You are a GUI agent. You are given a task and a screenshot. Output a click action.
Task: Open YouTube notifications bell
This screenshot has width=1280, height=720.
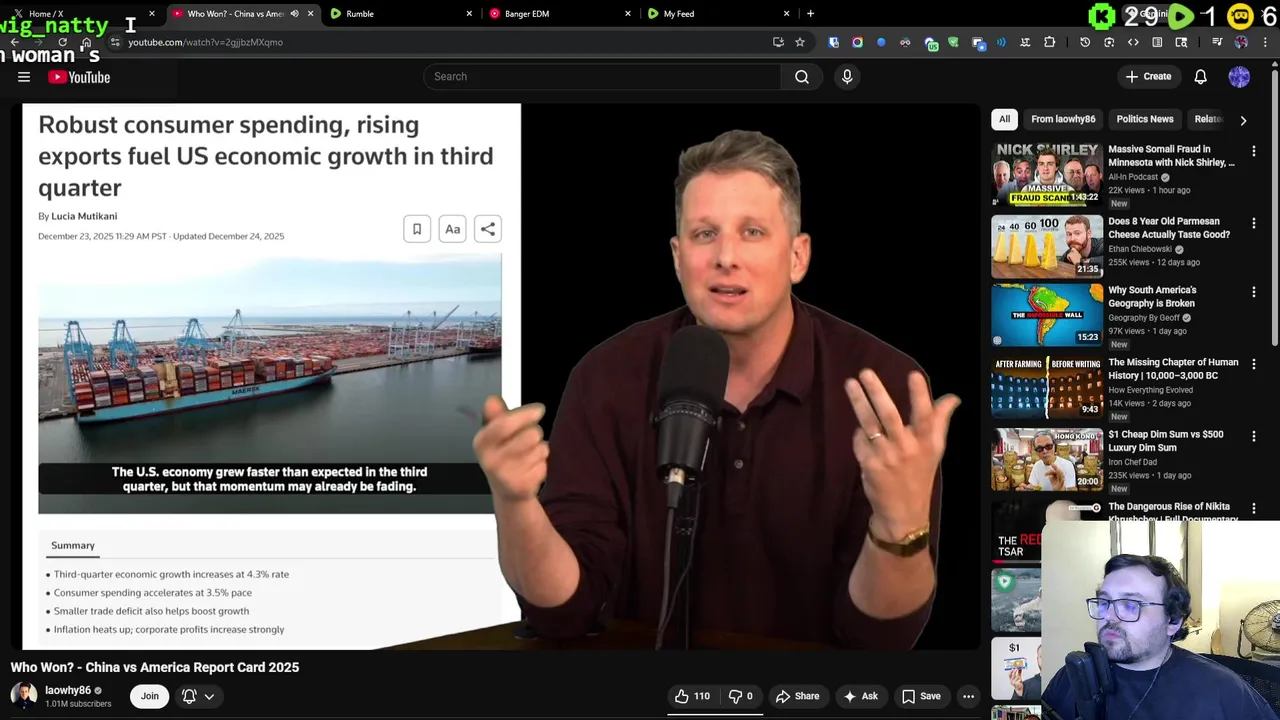coord(1200,77)
